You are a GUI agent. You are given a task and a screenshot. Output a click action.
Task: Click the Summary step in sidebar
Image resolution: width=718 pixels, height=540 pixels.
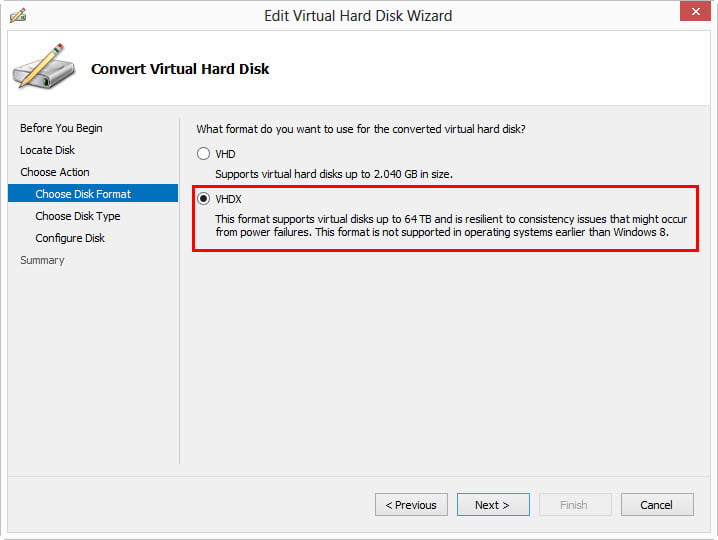click(x=42, y=260)
